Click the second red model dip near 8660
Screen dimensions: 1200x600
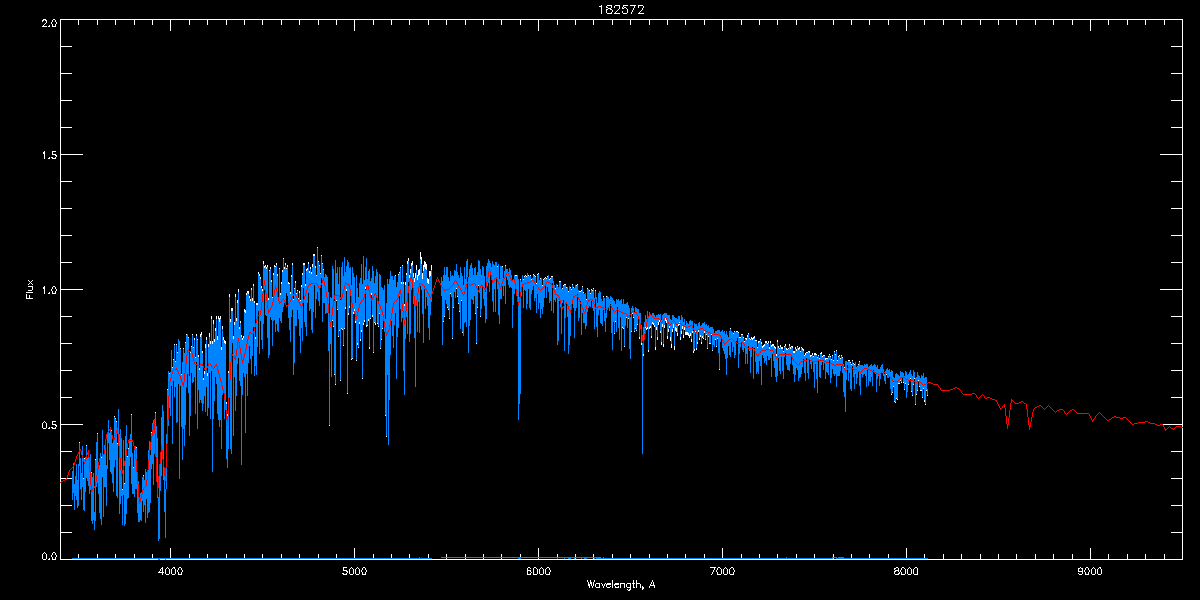[1029, 427]
